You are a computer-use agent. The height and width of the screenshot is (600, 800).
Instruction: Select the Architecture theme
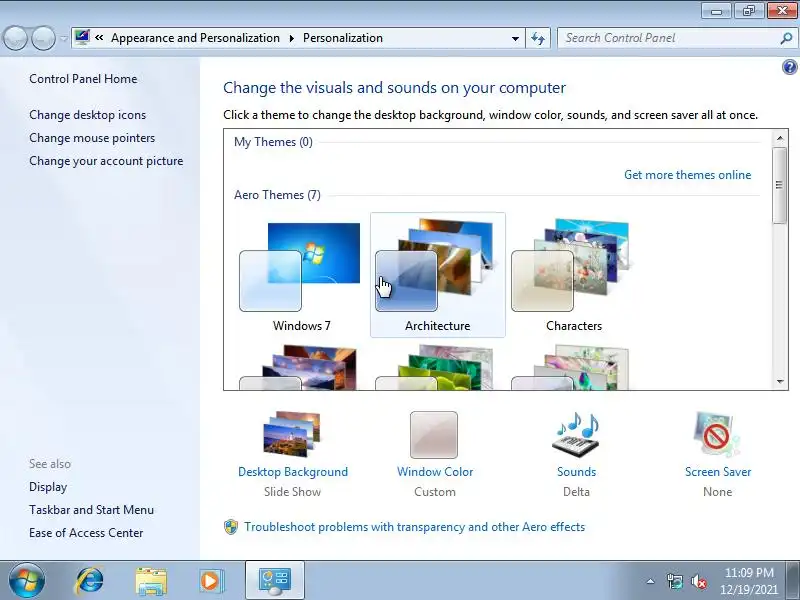438,275
